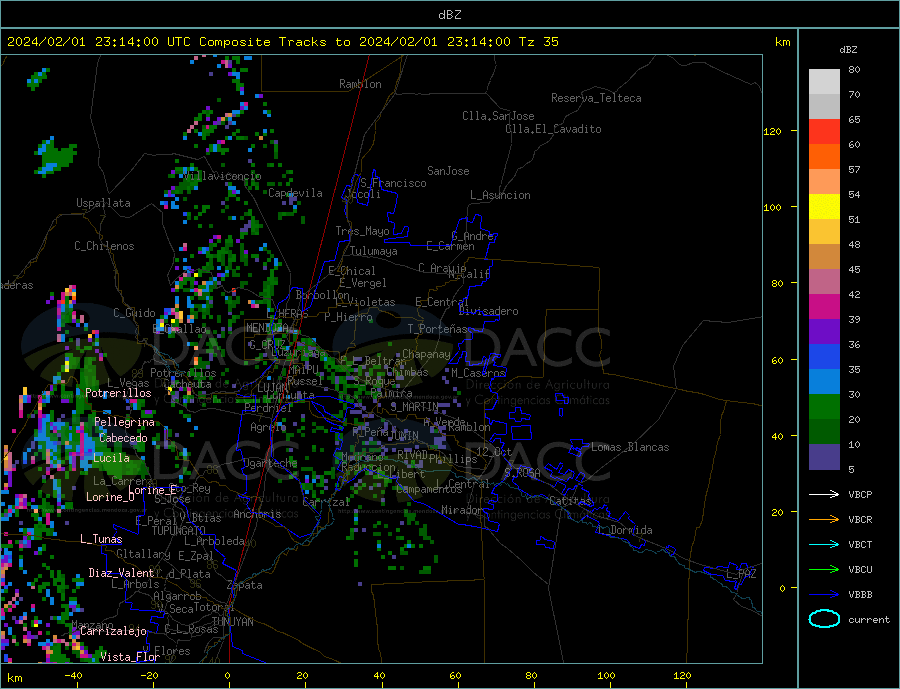Click the L_Asuncion label
This screenshot has width=900, height=689.
point(500,195)
